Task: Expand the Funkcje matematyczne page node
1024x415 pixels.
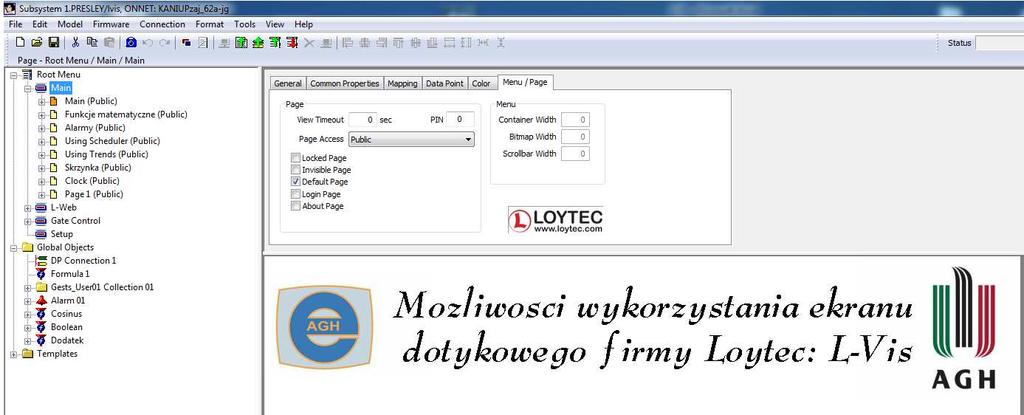Action: click(x=42, y=114)
